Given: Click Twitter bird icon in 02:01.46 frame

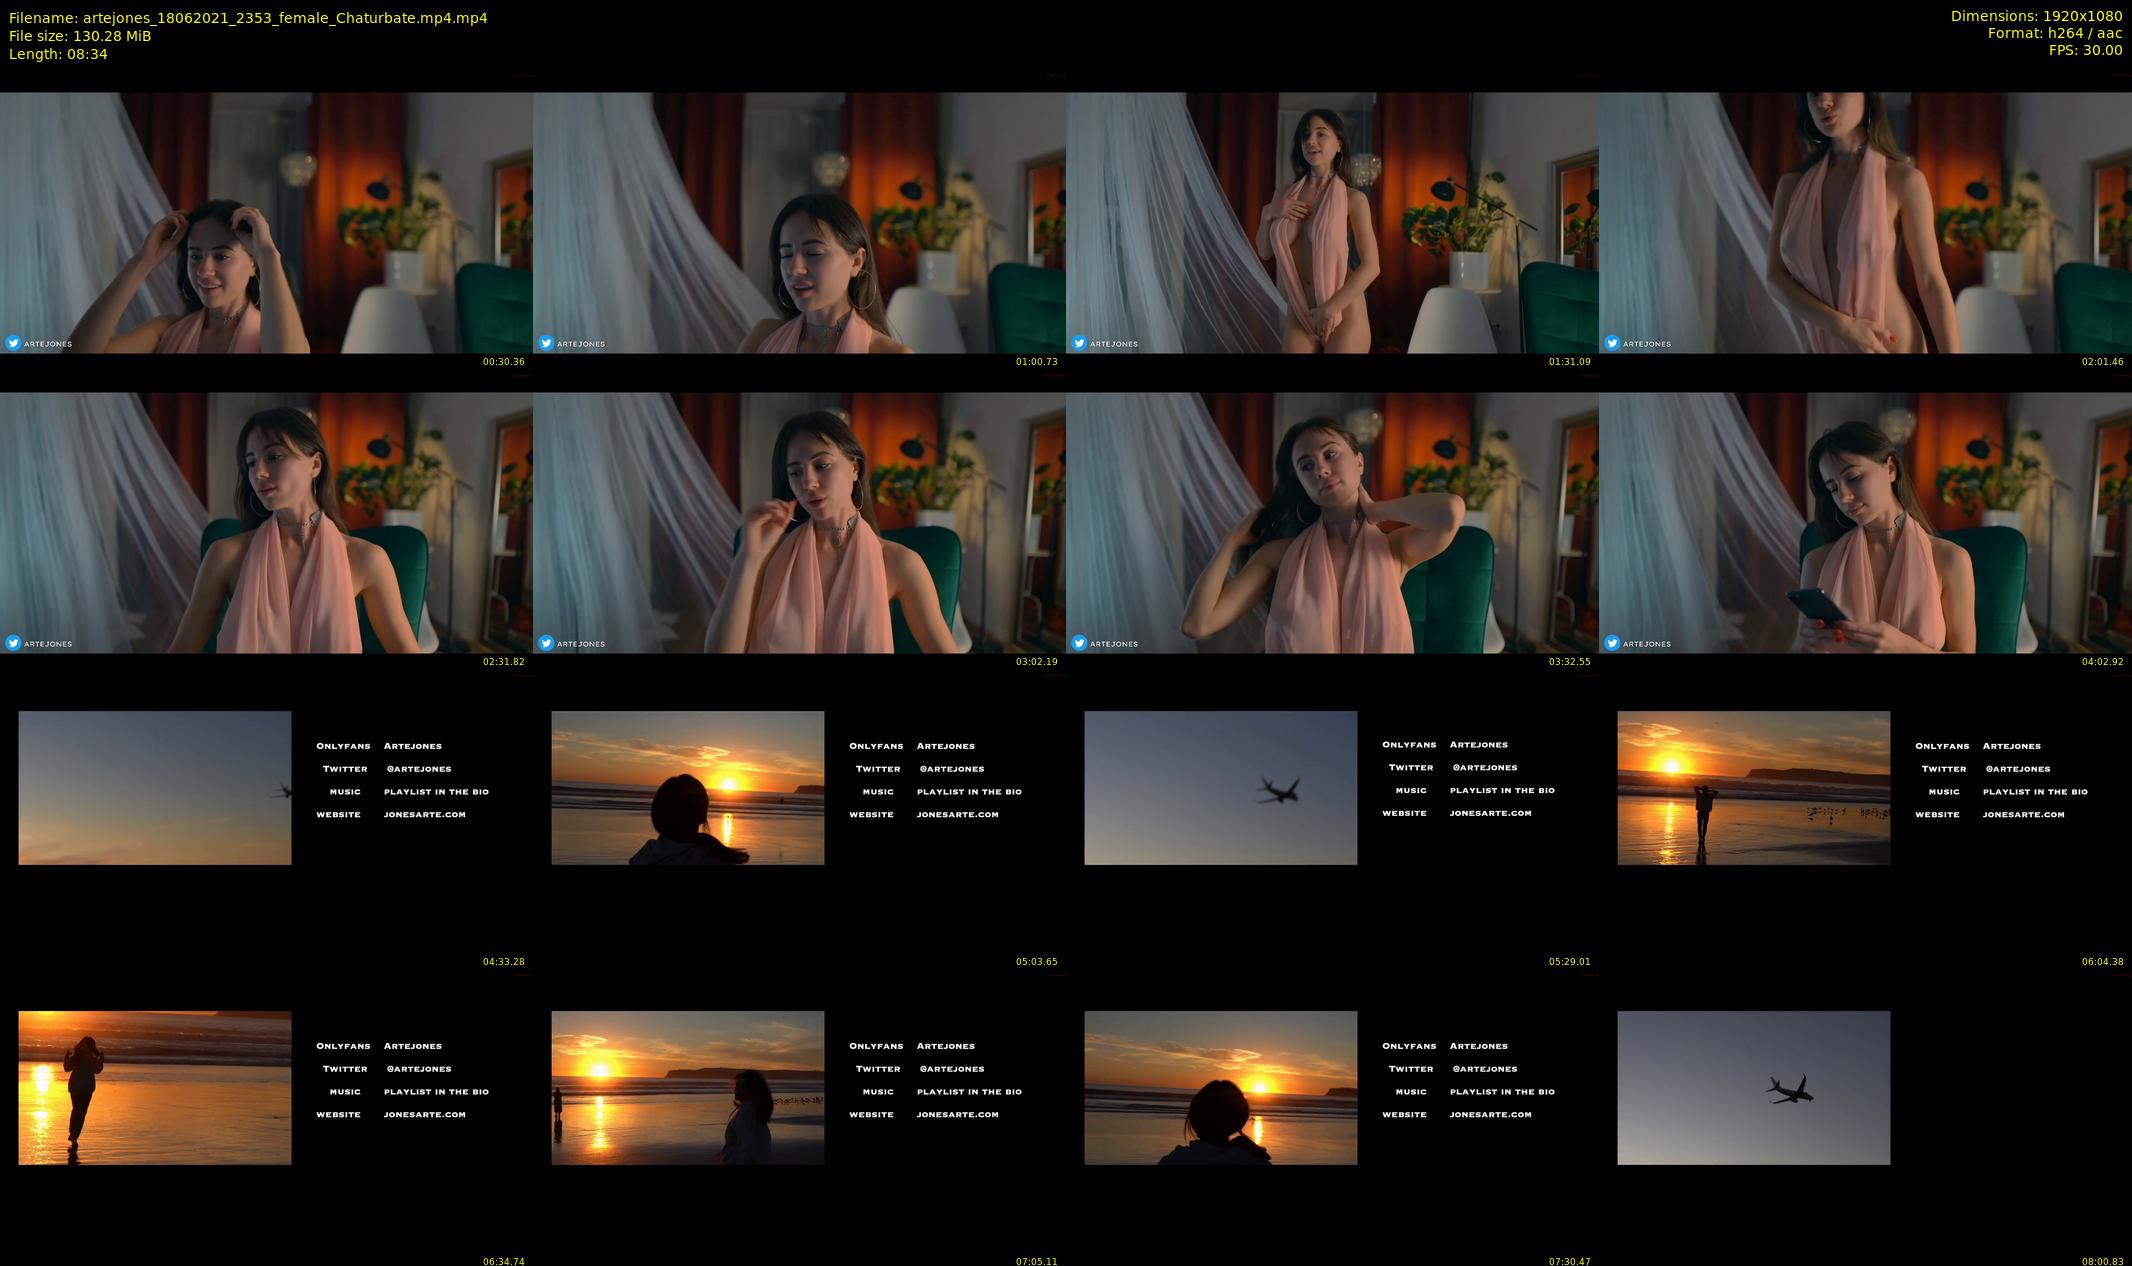Looking at the screenshot, I should (1612, 343).
